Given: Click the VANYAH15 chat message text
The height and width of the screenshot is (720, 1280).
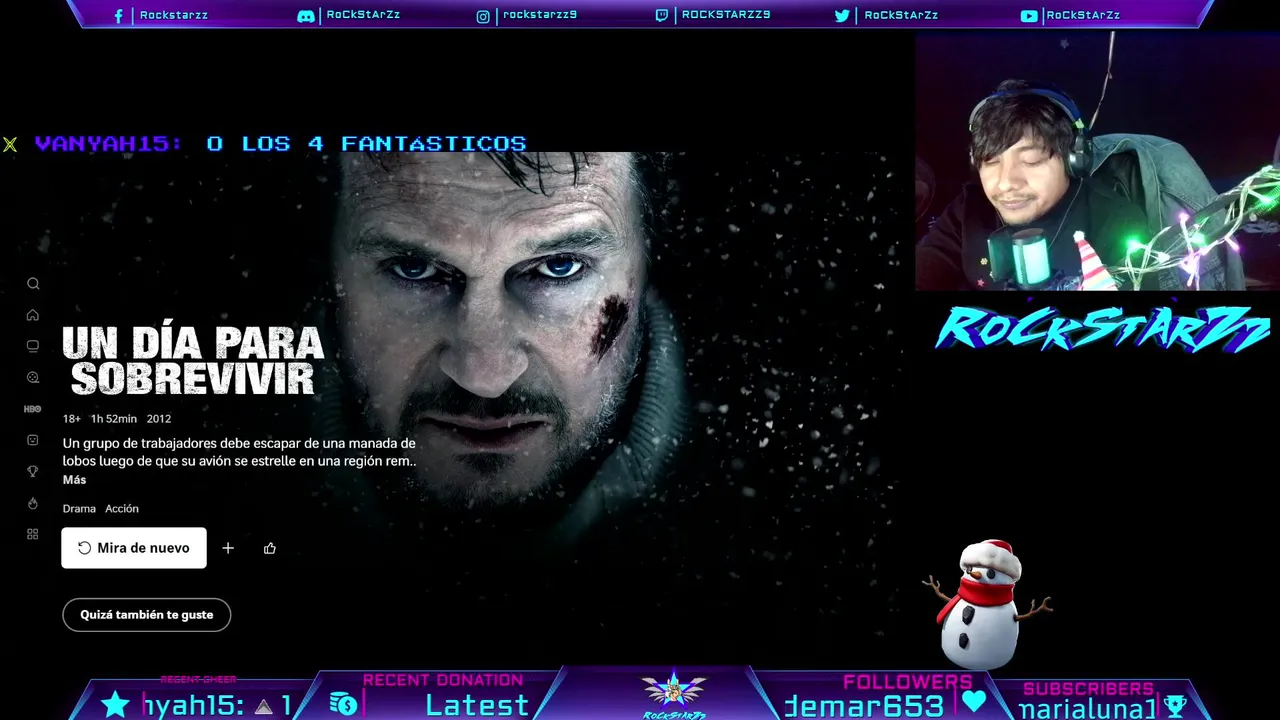Looking at the screenshot, I should pyautogui.click(x=281, y=144).
